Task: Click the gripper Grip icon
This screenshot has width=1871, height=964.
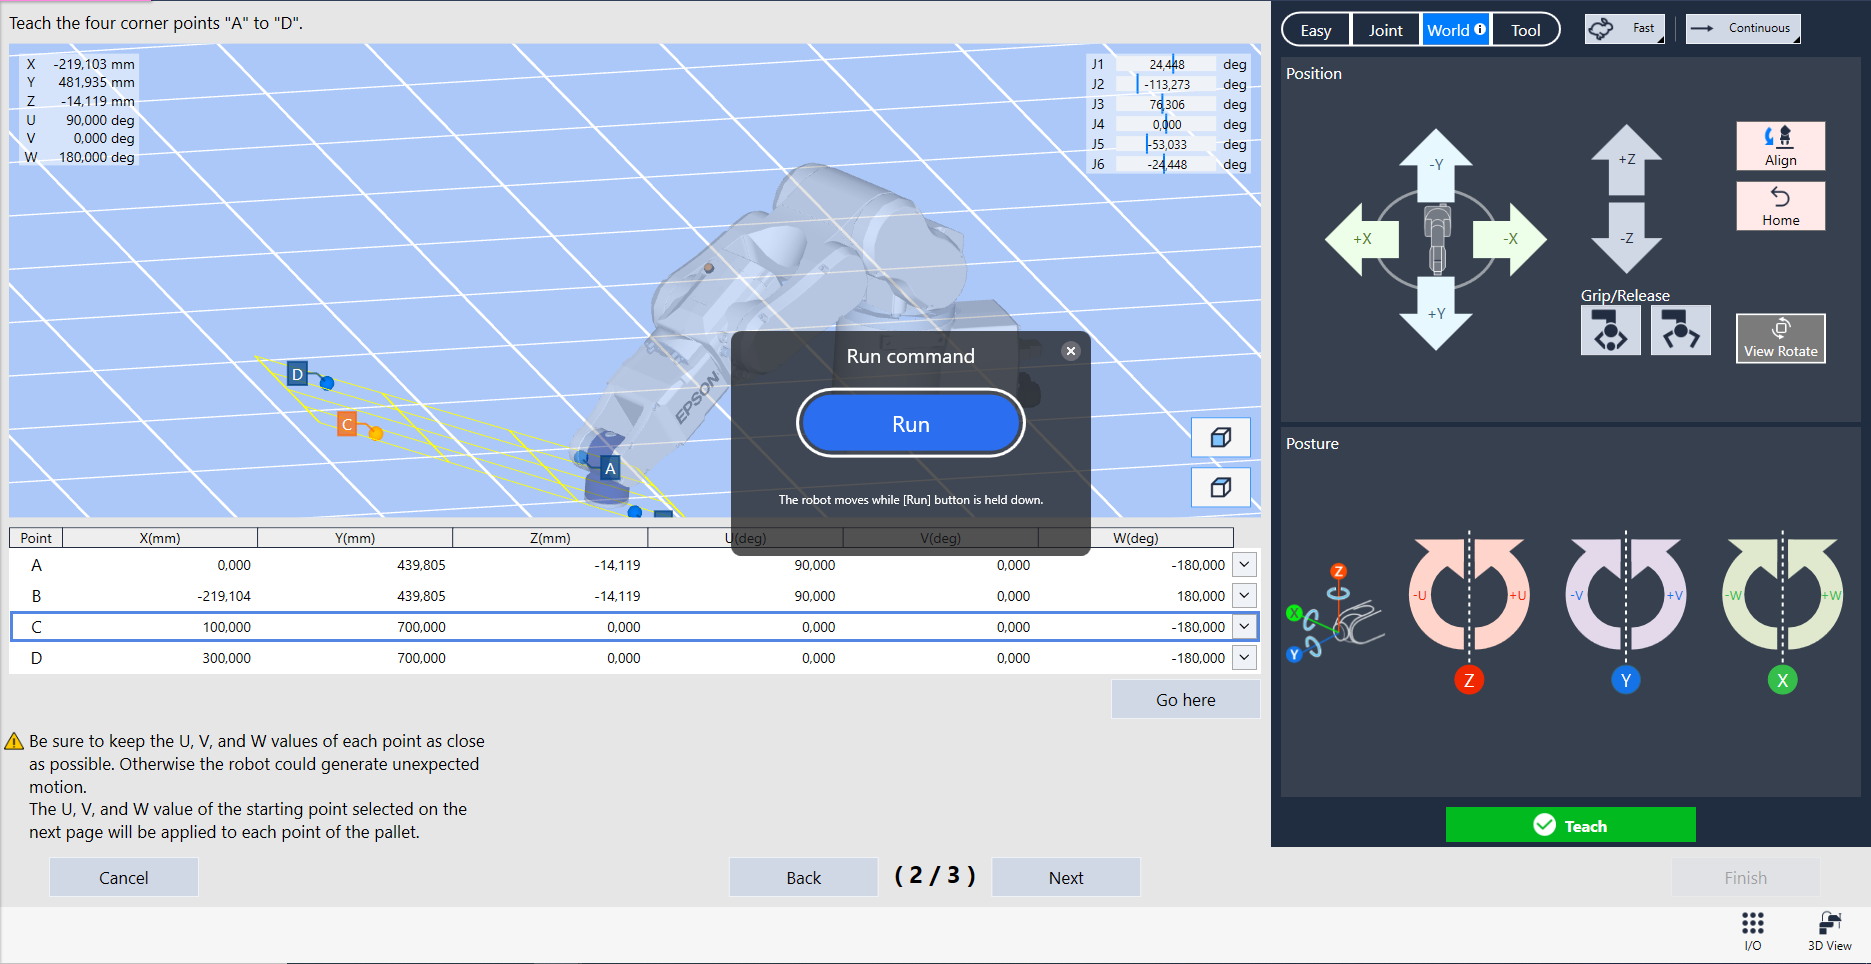Action: tap(1610, 331)
